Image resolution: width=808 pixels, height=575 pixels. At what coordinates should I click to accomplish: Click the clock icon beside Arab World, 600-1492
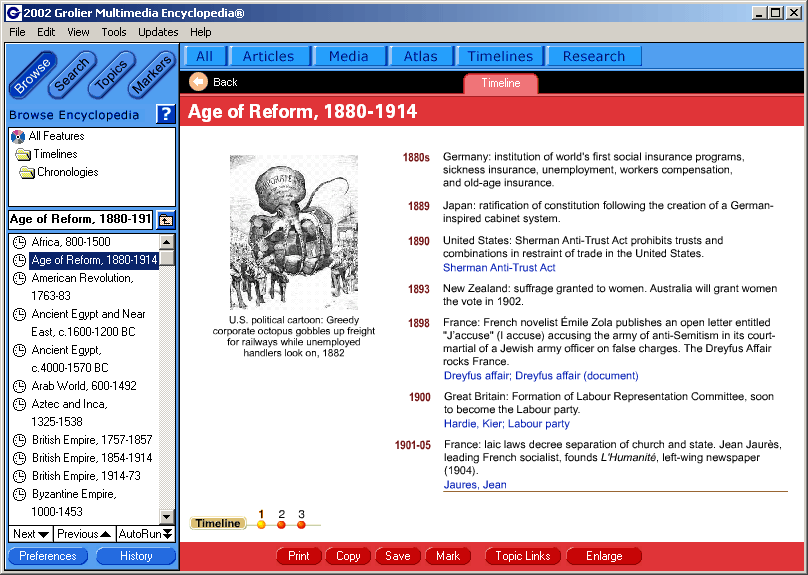19,386
